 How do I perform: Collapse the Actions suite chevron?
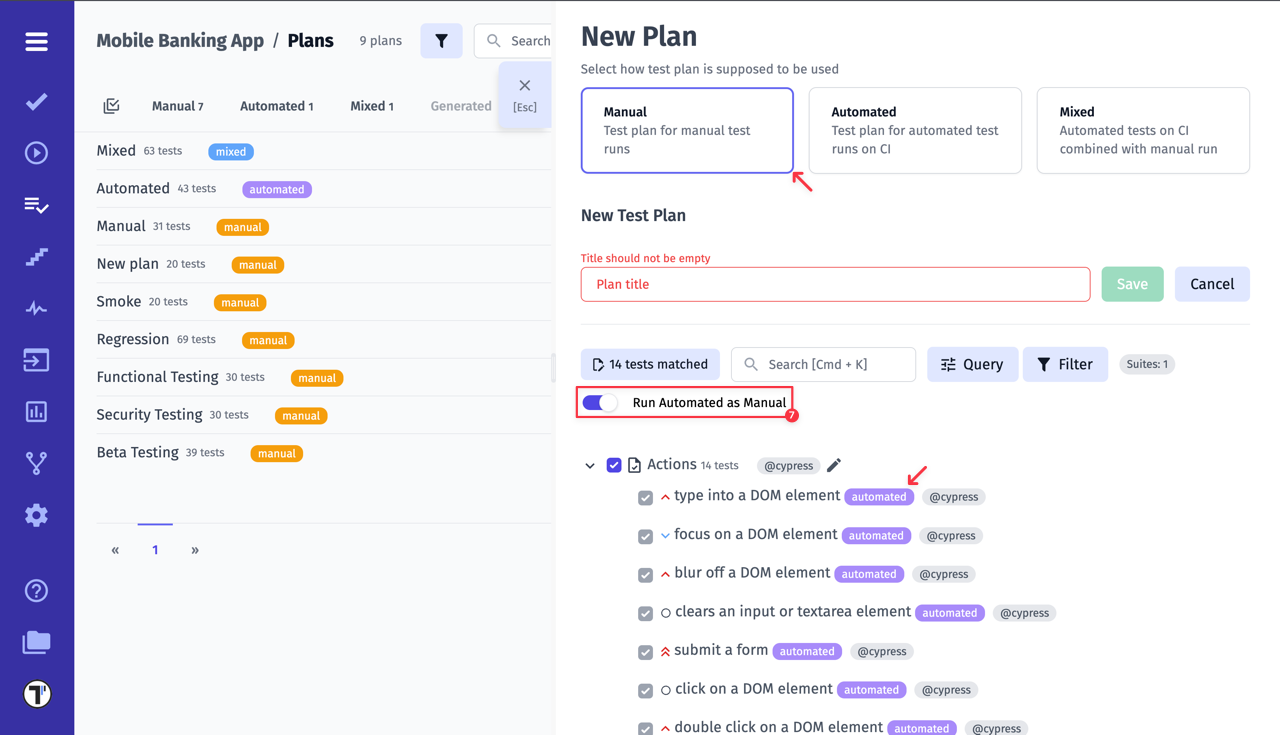click(x=590, y=466)
